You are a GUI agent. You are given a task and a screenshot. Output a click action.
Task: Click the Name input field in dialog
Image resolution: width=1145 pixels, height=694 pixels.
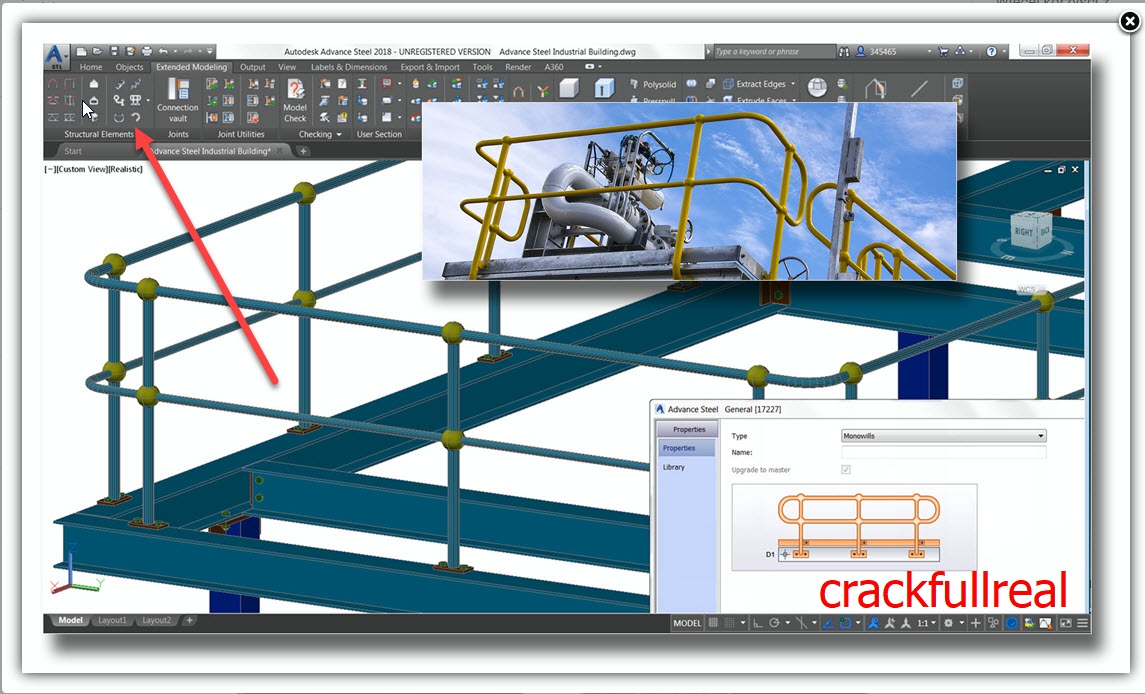pyautogui.click(x=943, y=452)
